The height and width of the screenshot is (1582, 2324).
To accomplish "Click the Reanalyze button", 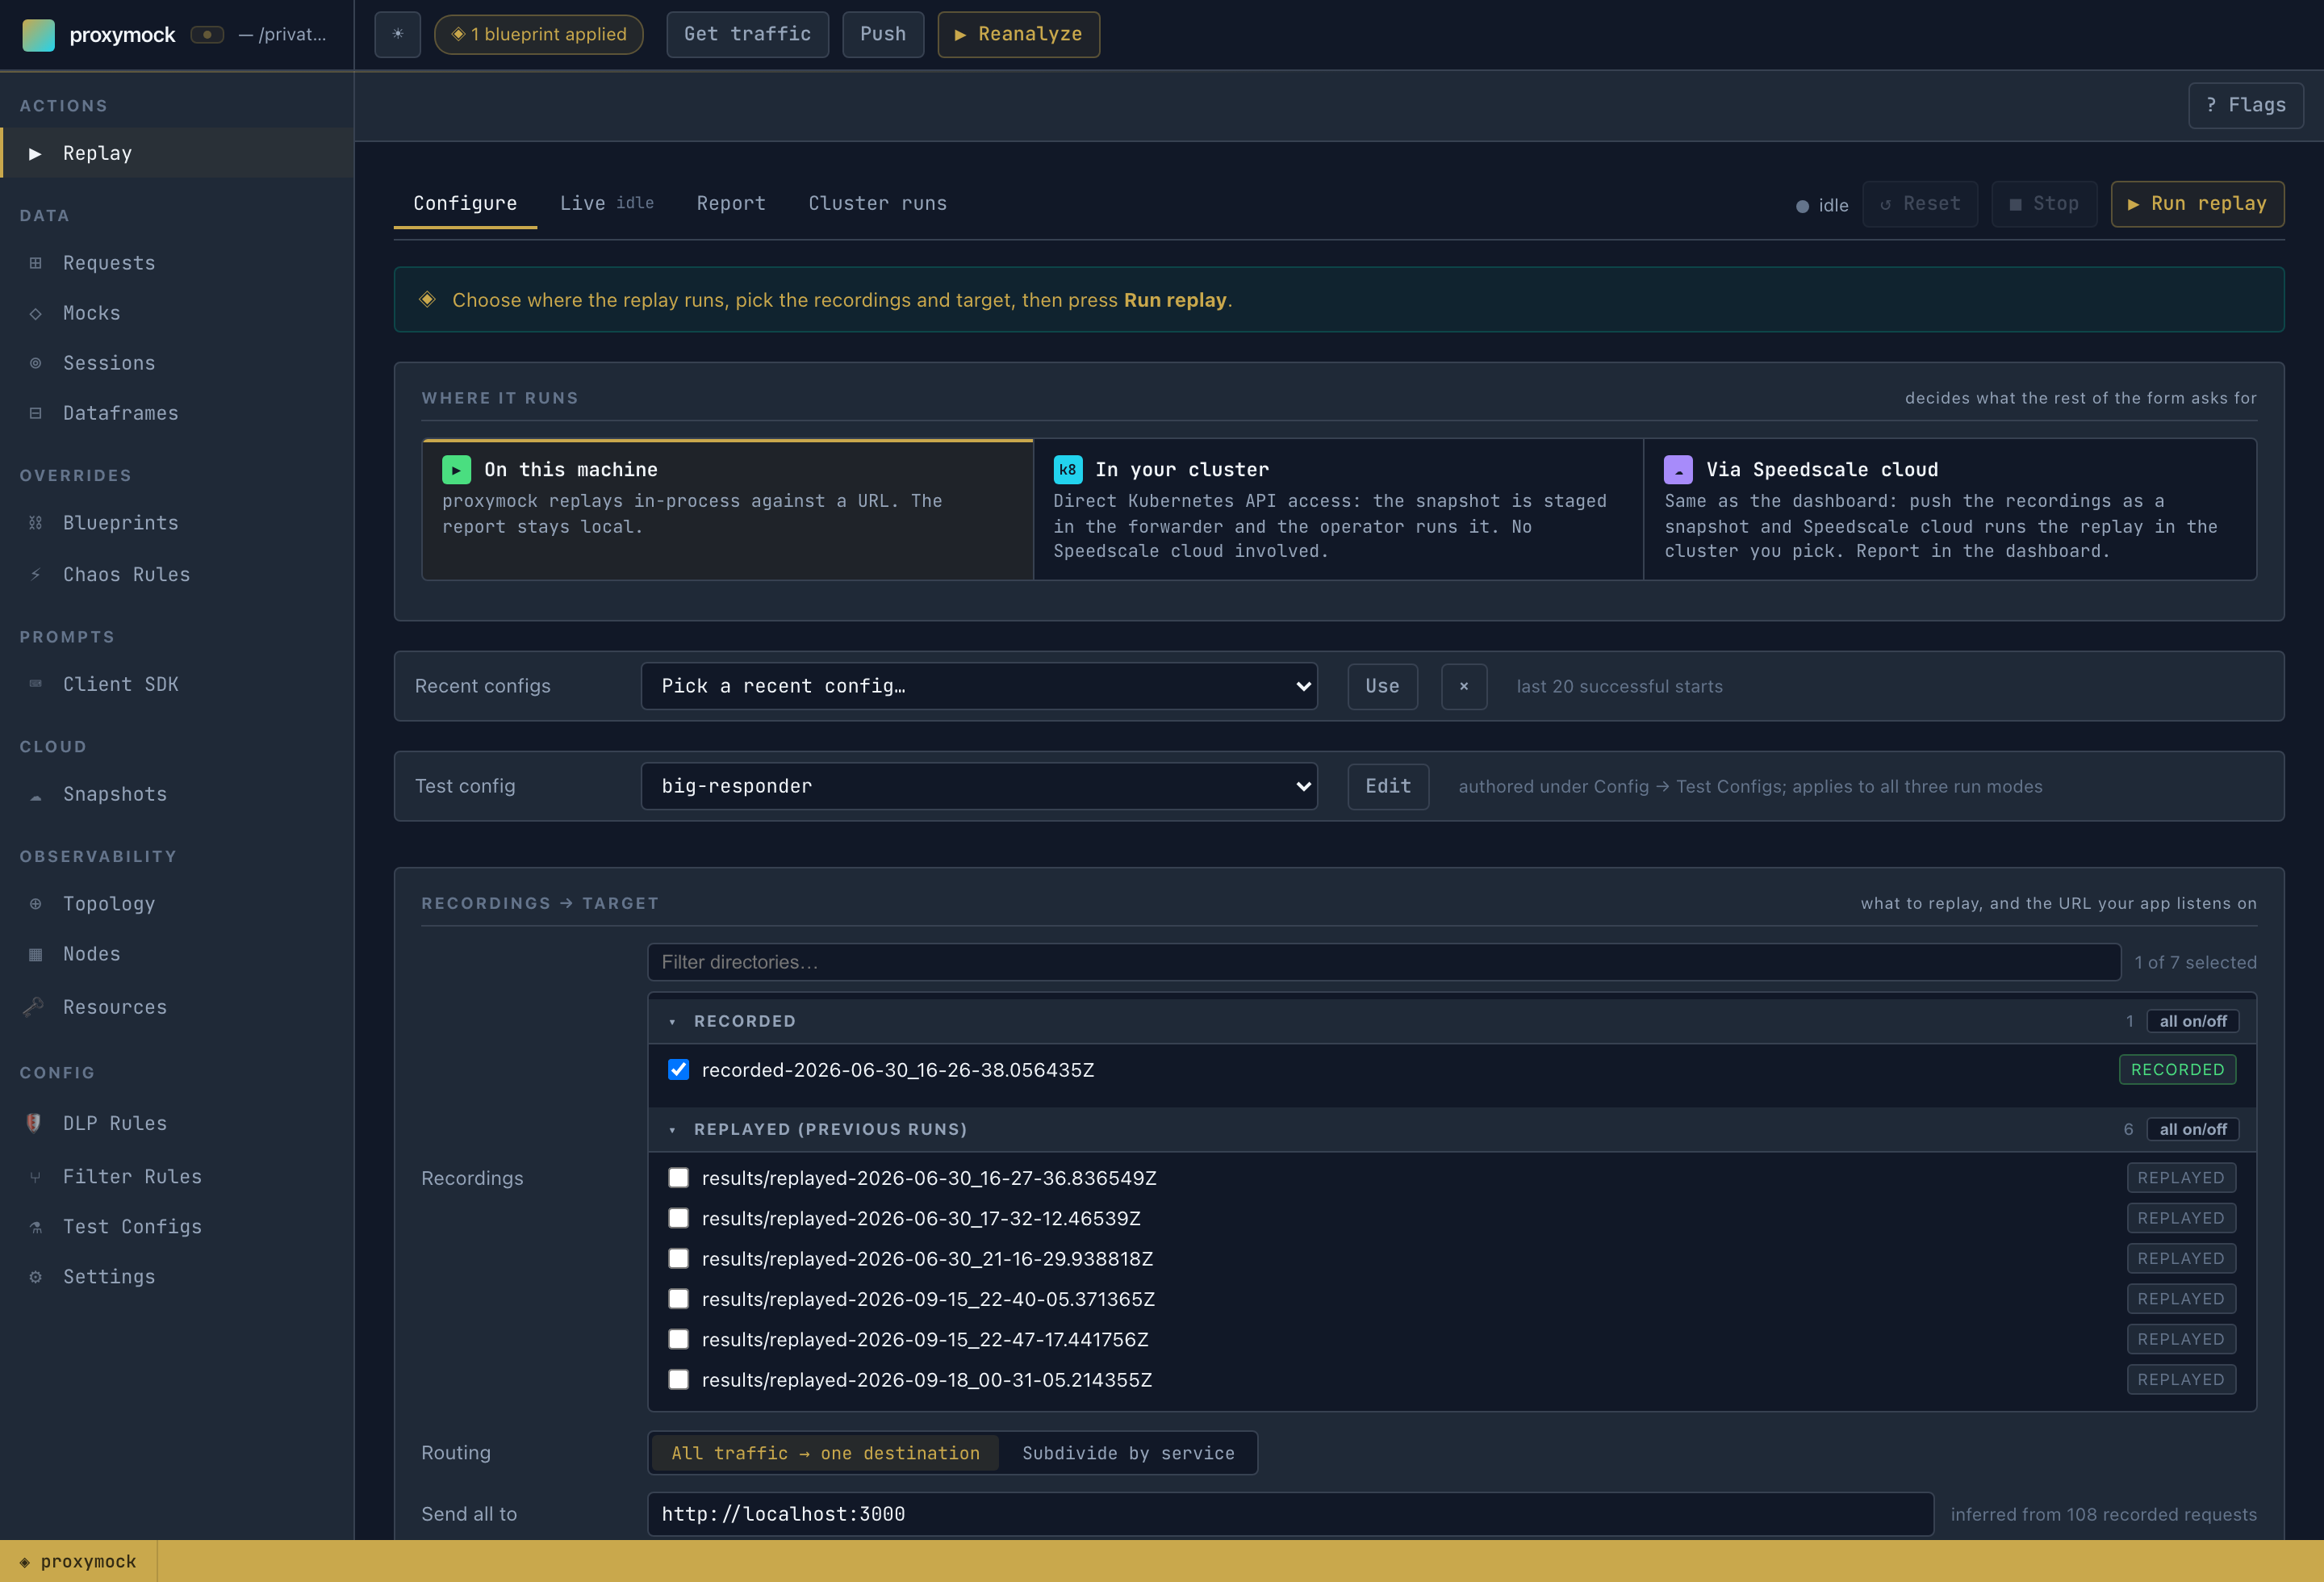I will click(1018, 35).
